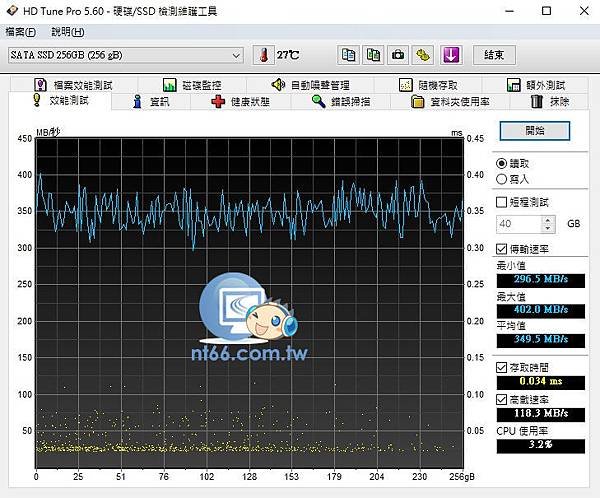
Task: Switch to the 抹除 tab
Action: tap(549, 102)
